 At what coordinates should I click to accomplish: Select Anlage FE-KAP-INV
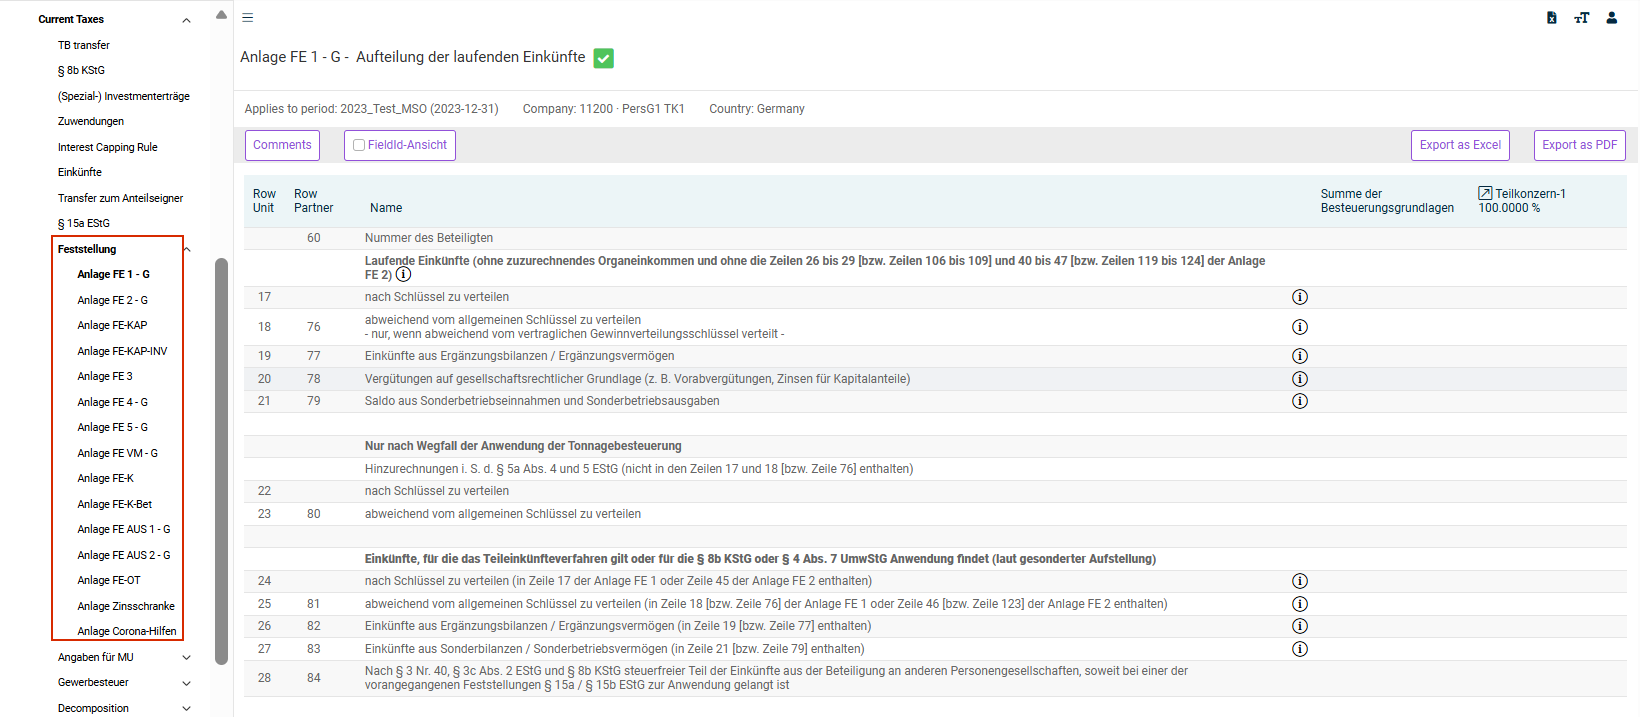coord(122,351)
